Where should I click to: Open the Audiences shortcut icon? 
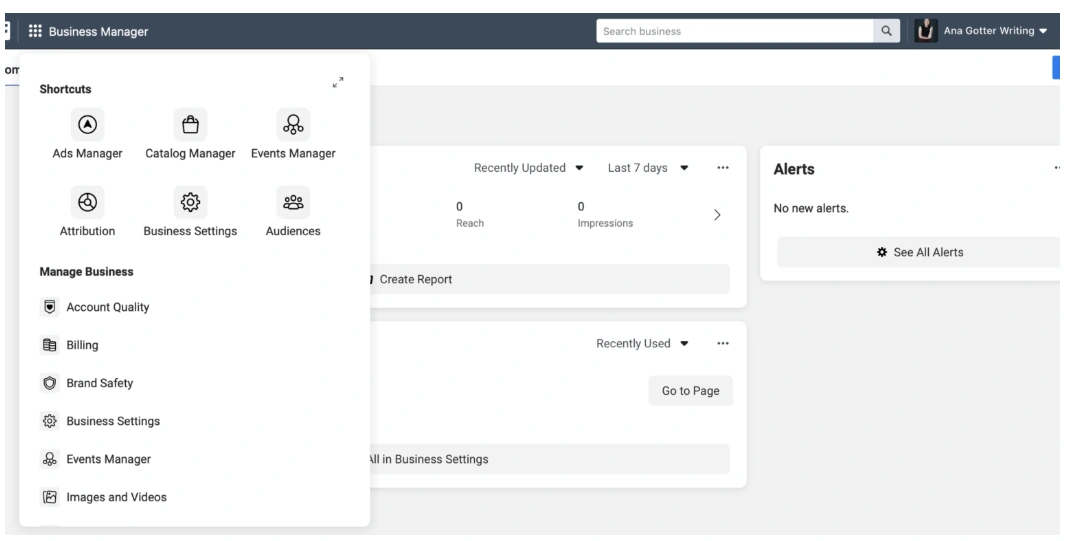(x=293, y=202)
